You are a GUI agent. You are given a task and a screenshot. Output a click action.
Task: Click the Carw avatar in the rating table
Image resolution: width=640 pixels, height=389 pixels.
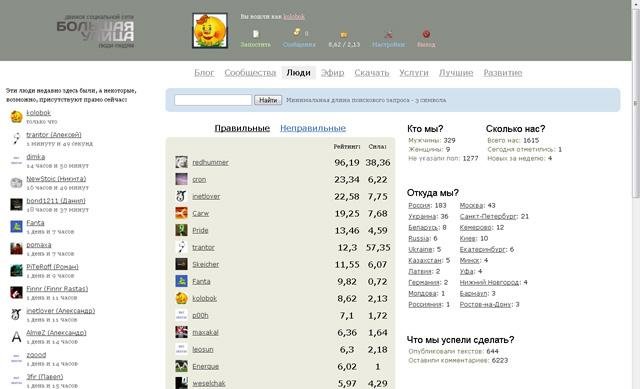pos(181,213)
